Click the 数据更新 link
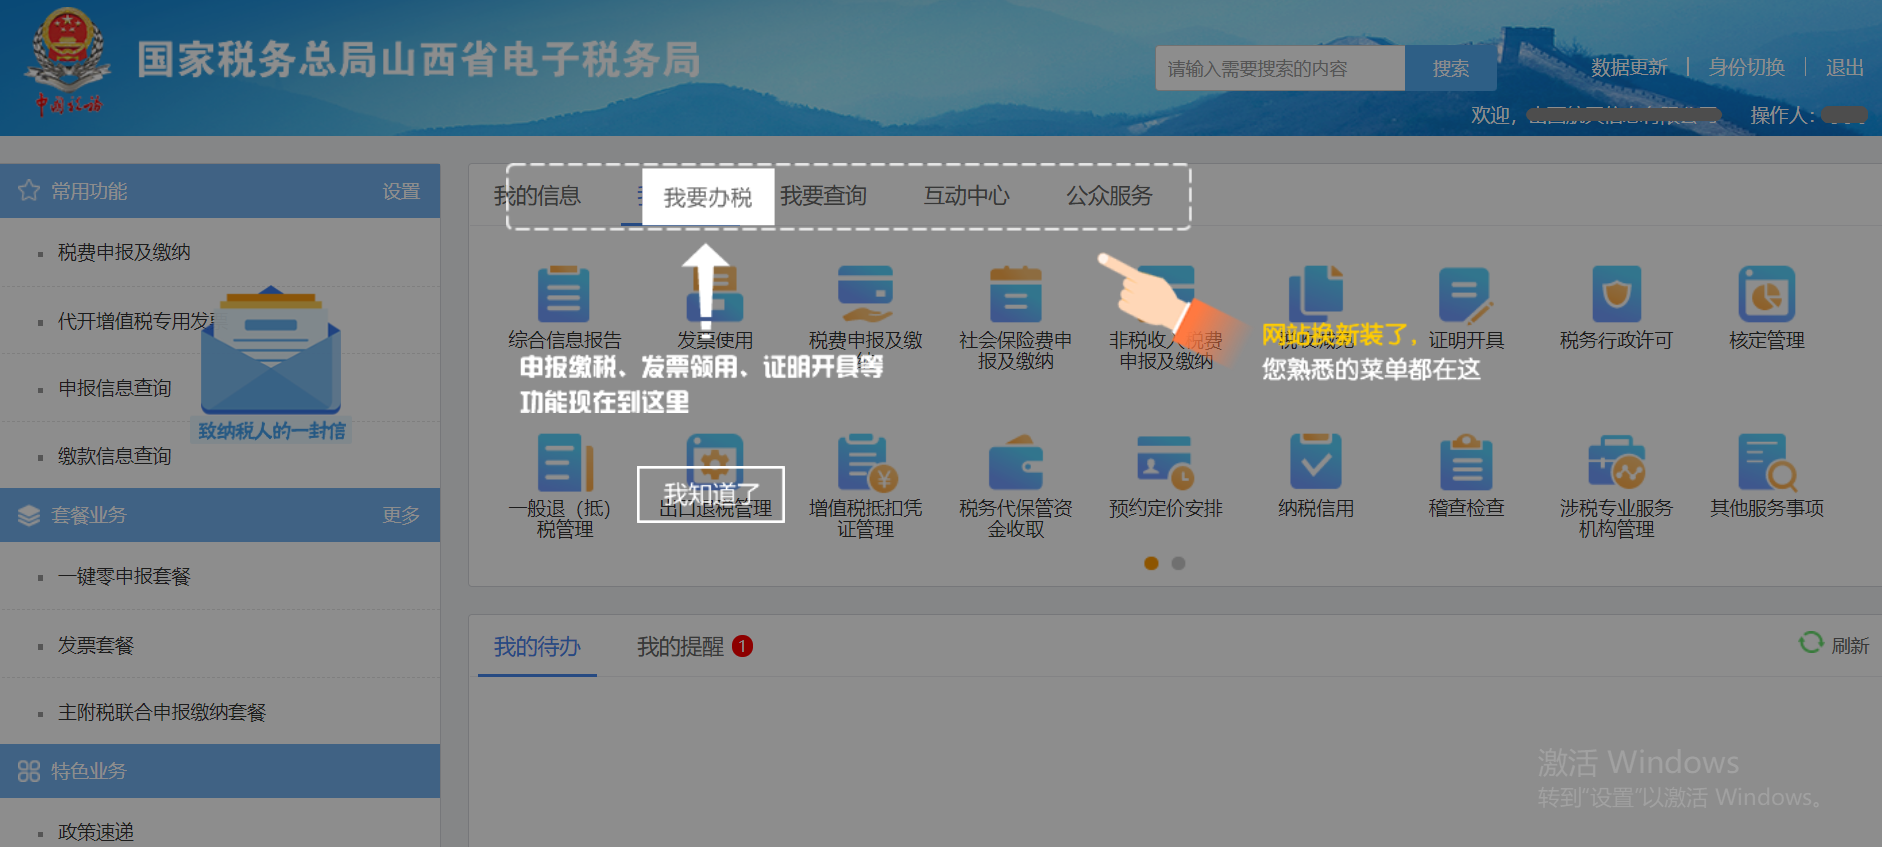 (1629, 67)
